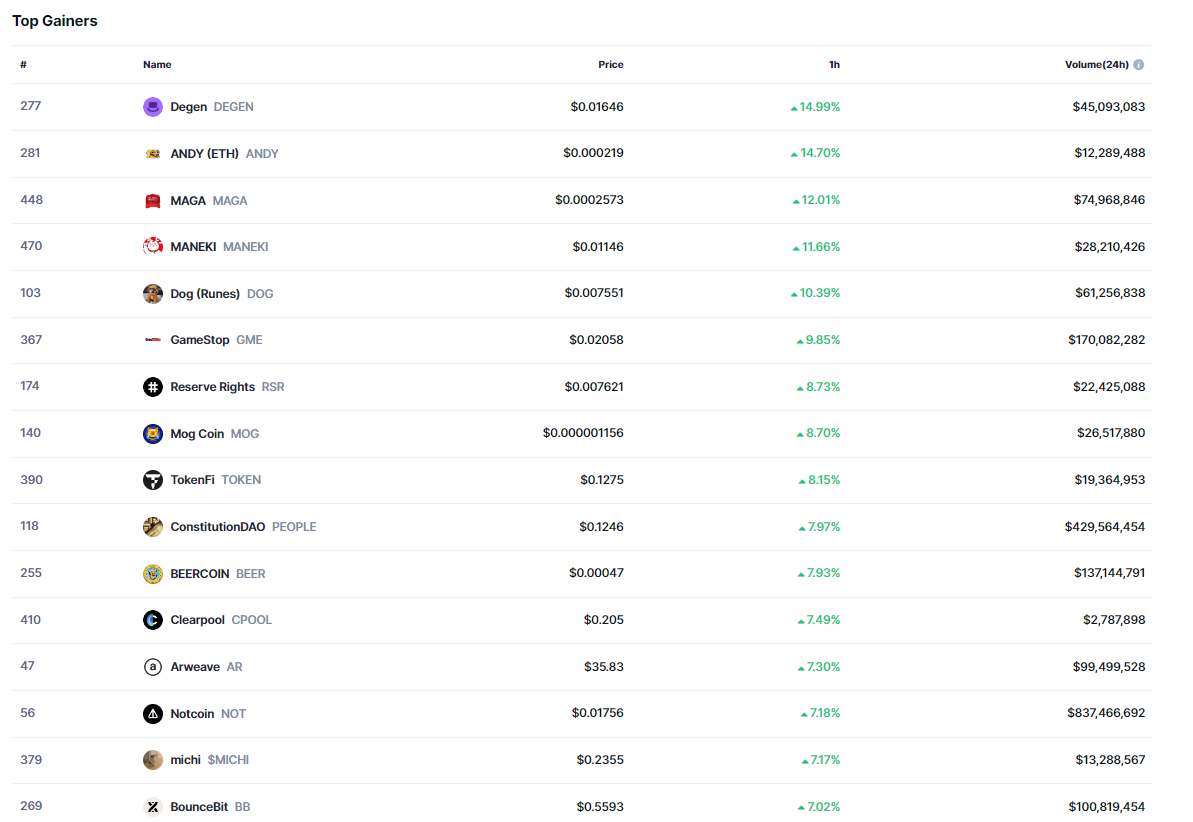Open the ANDY (ETH) coin link
This screenshot has width=1193, height=822.
click(224, 154)
